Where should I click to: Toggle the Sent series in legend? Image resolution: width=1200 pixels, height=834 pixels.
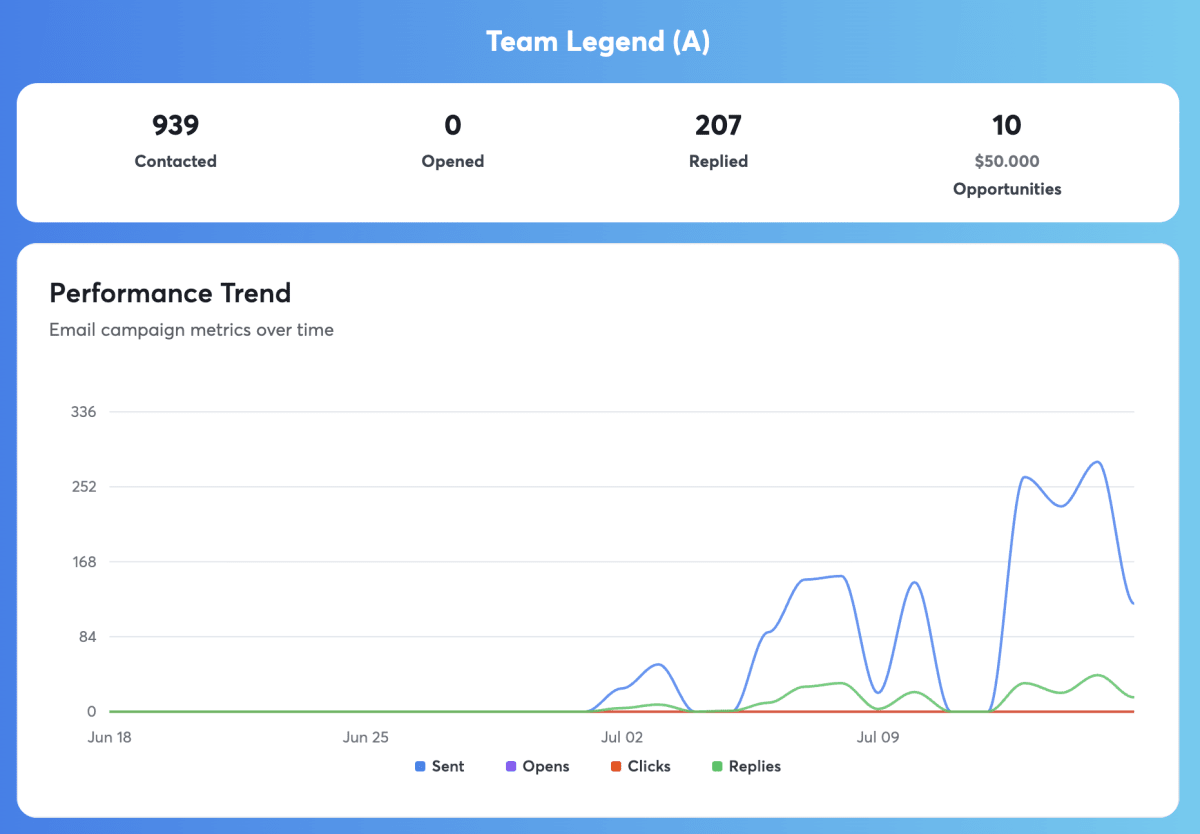coord(439,766)
